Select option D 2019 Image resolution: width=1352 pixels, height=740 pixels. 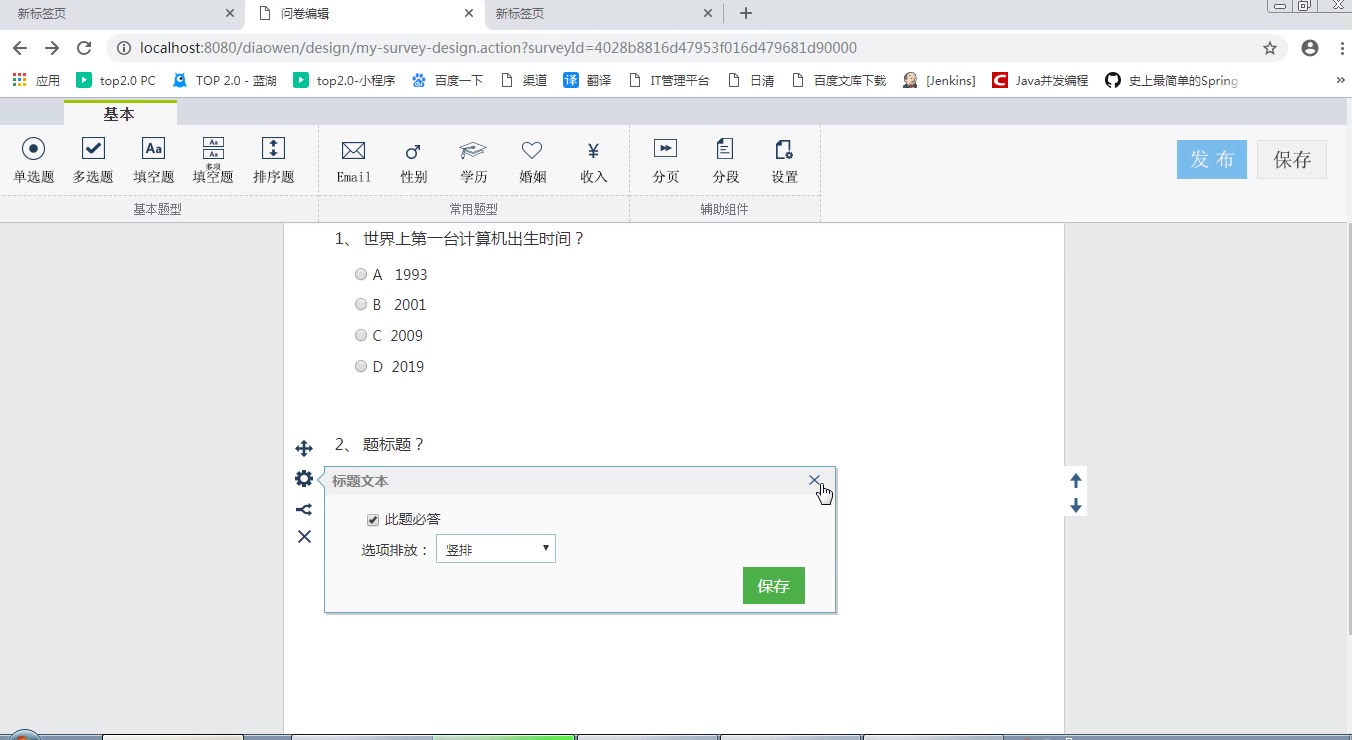361,366
